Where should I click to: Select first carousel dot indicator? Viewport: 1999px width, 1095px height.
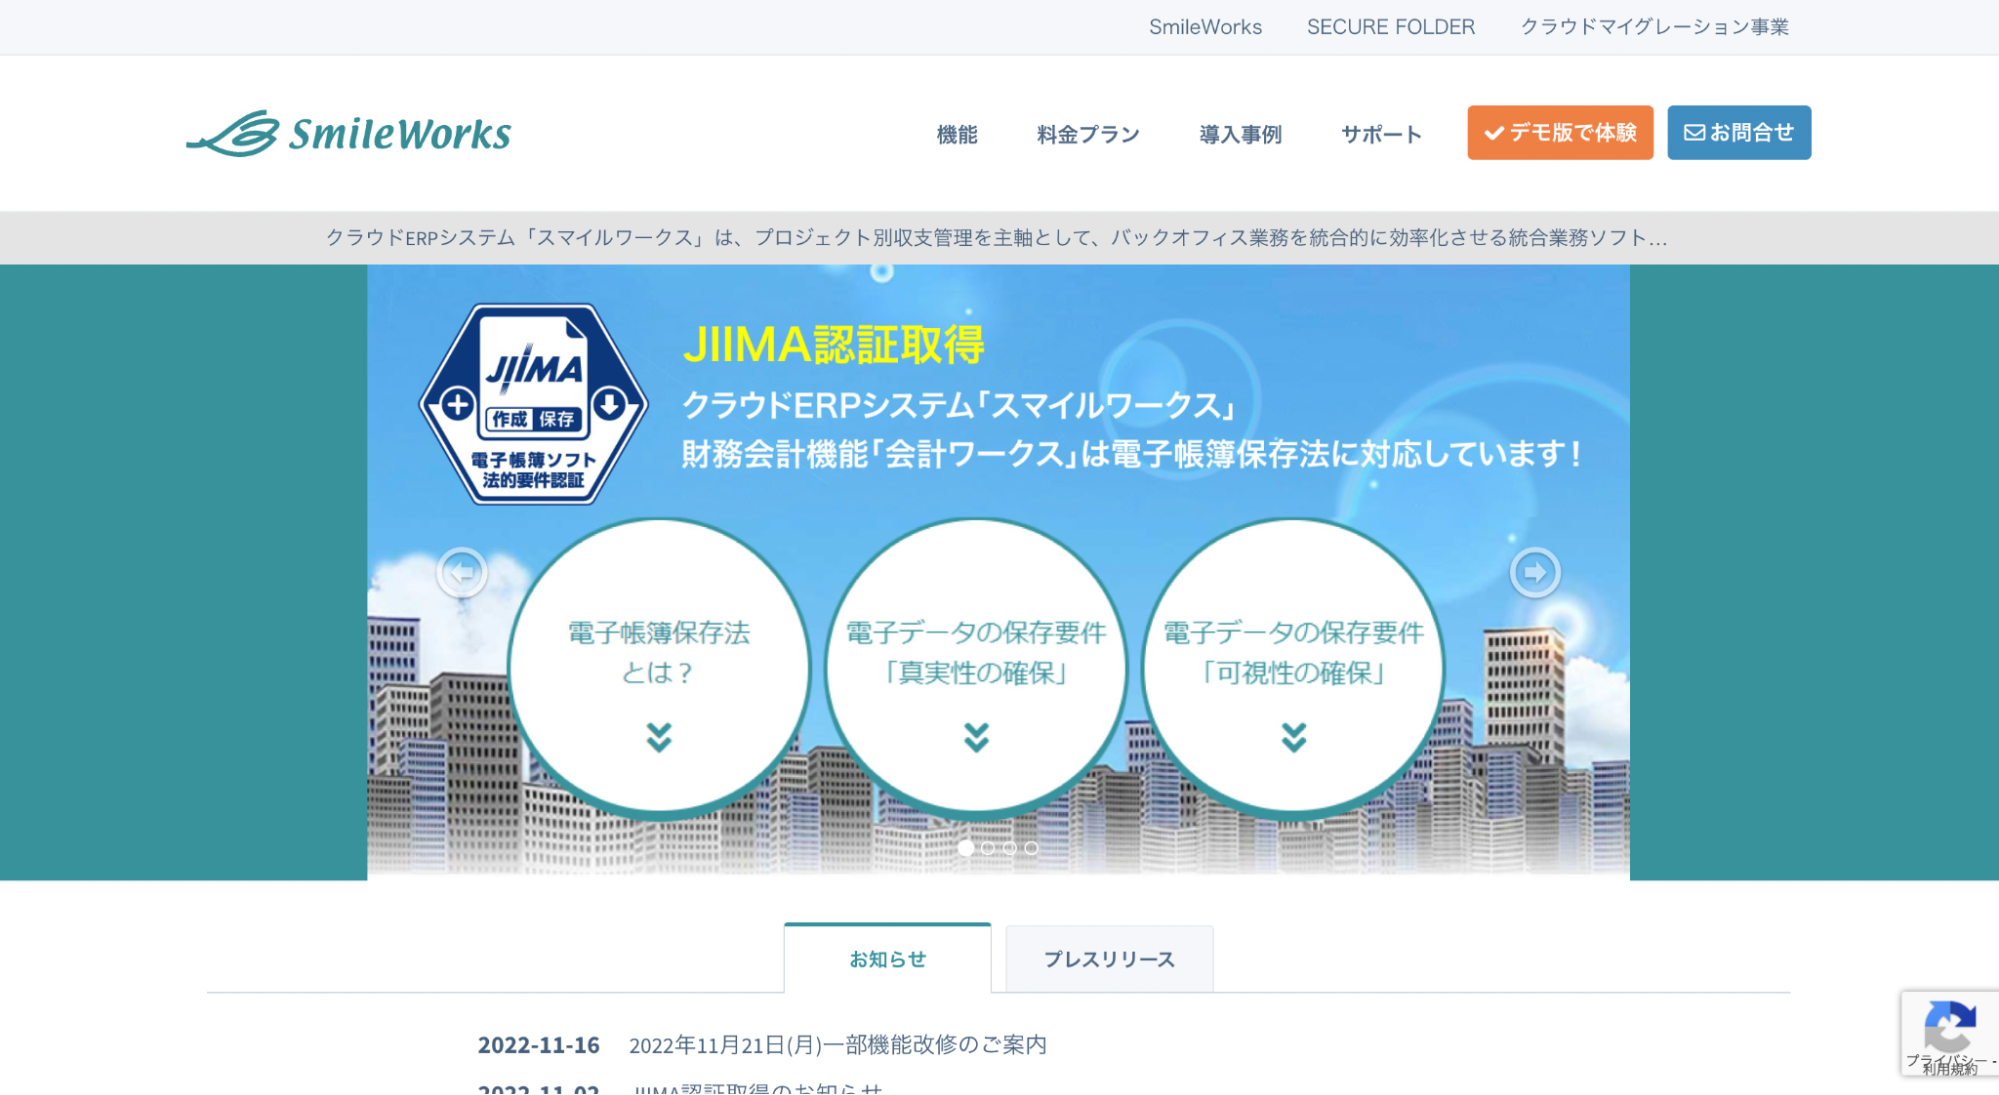tap(966, 848)
